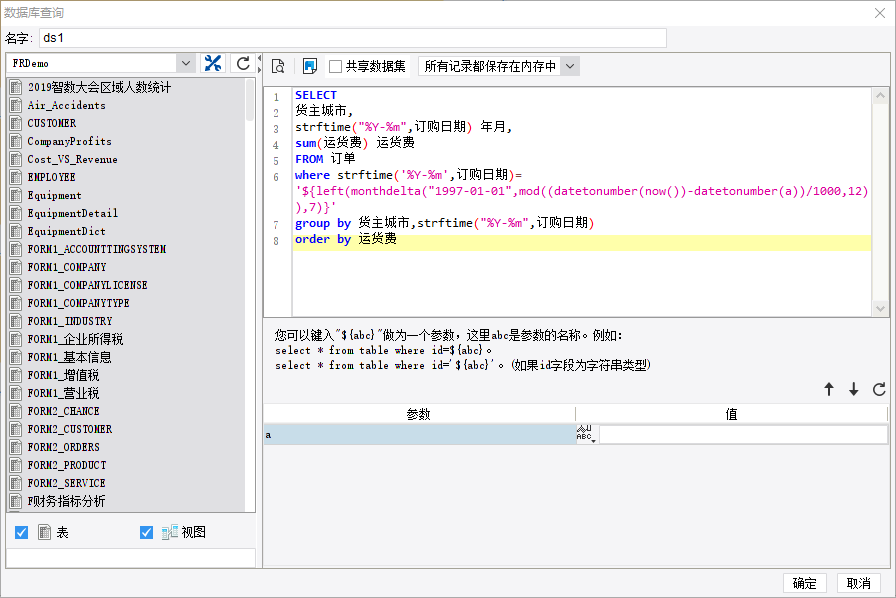Viewport: 896px width, 598px height.
Task: Click the table icon beside FORM2_ORDERS
Action: point(16,447)
